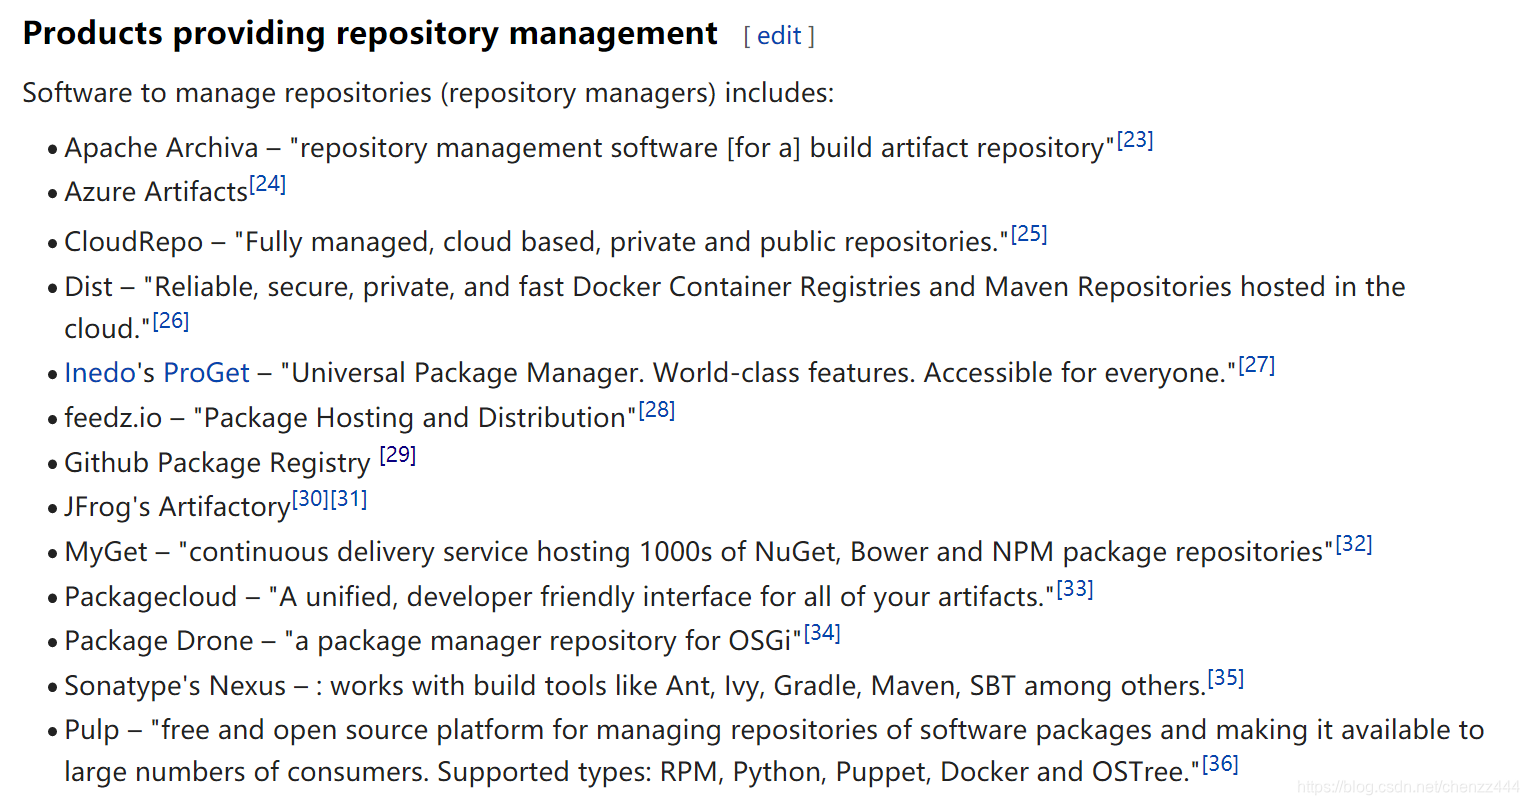The width and height of the screenshot is (1529, 805).
Task: Click the text Azure Artifacts
Action: coord(156,192)
